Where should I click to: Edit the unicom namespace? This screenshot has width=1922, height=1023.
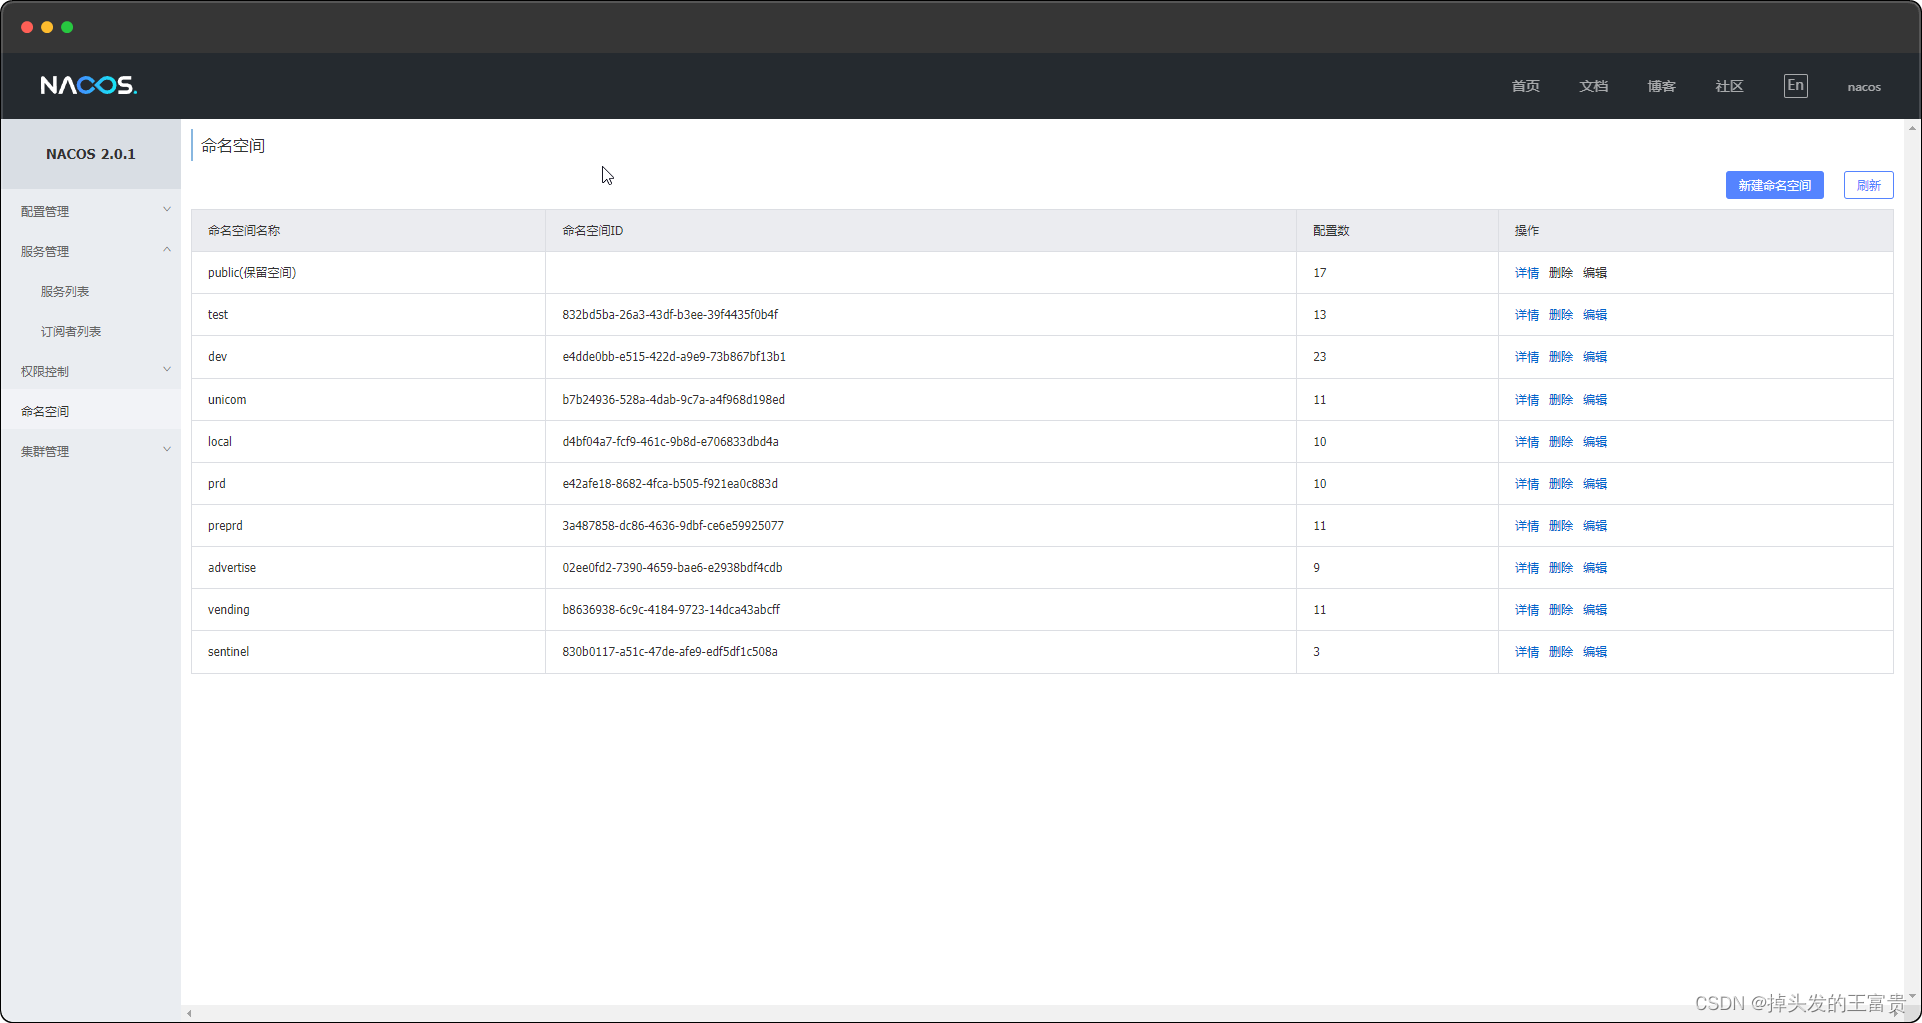click(x=1594, y=400)
